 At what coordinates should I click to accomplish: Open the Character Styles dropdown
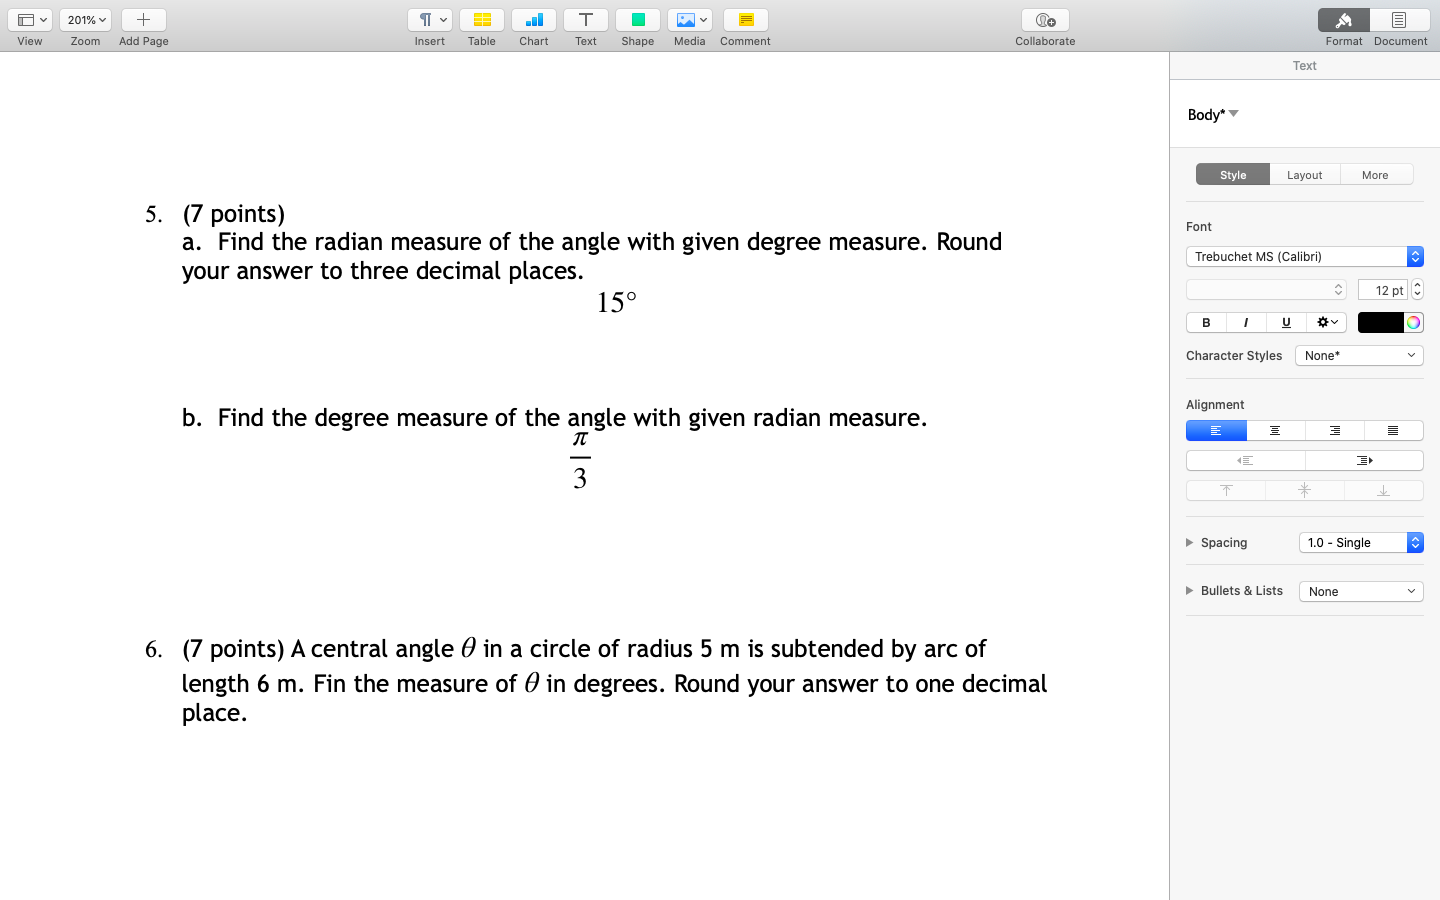coord(1358,355)
